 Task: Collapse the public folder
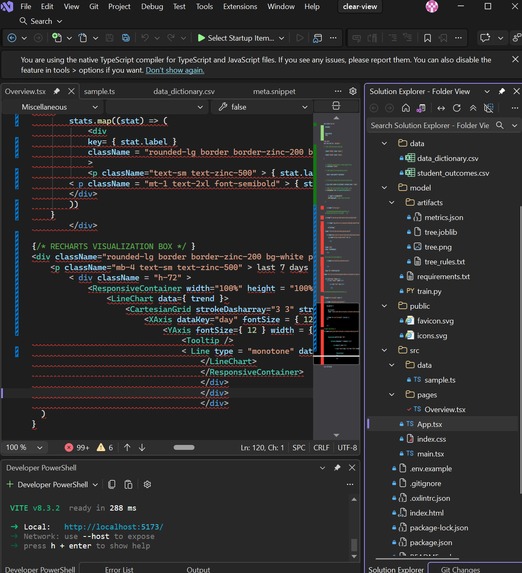[384, 306]
